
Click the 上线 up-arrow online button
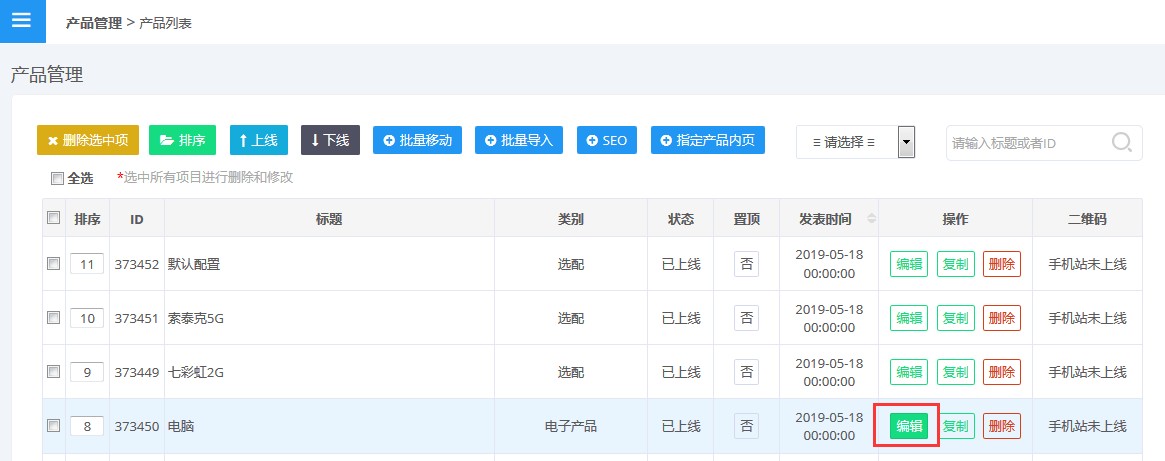click(x=259, y=141)
